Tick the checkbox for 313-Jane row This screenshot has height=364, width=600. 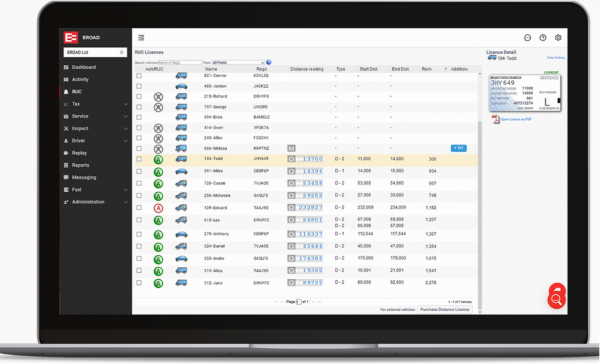139,283
